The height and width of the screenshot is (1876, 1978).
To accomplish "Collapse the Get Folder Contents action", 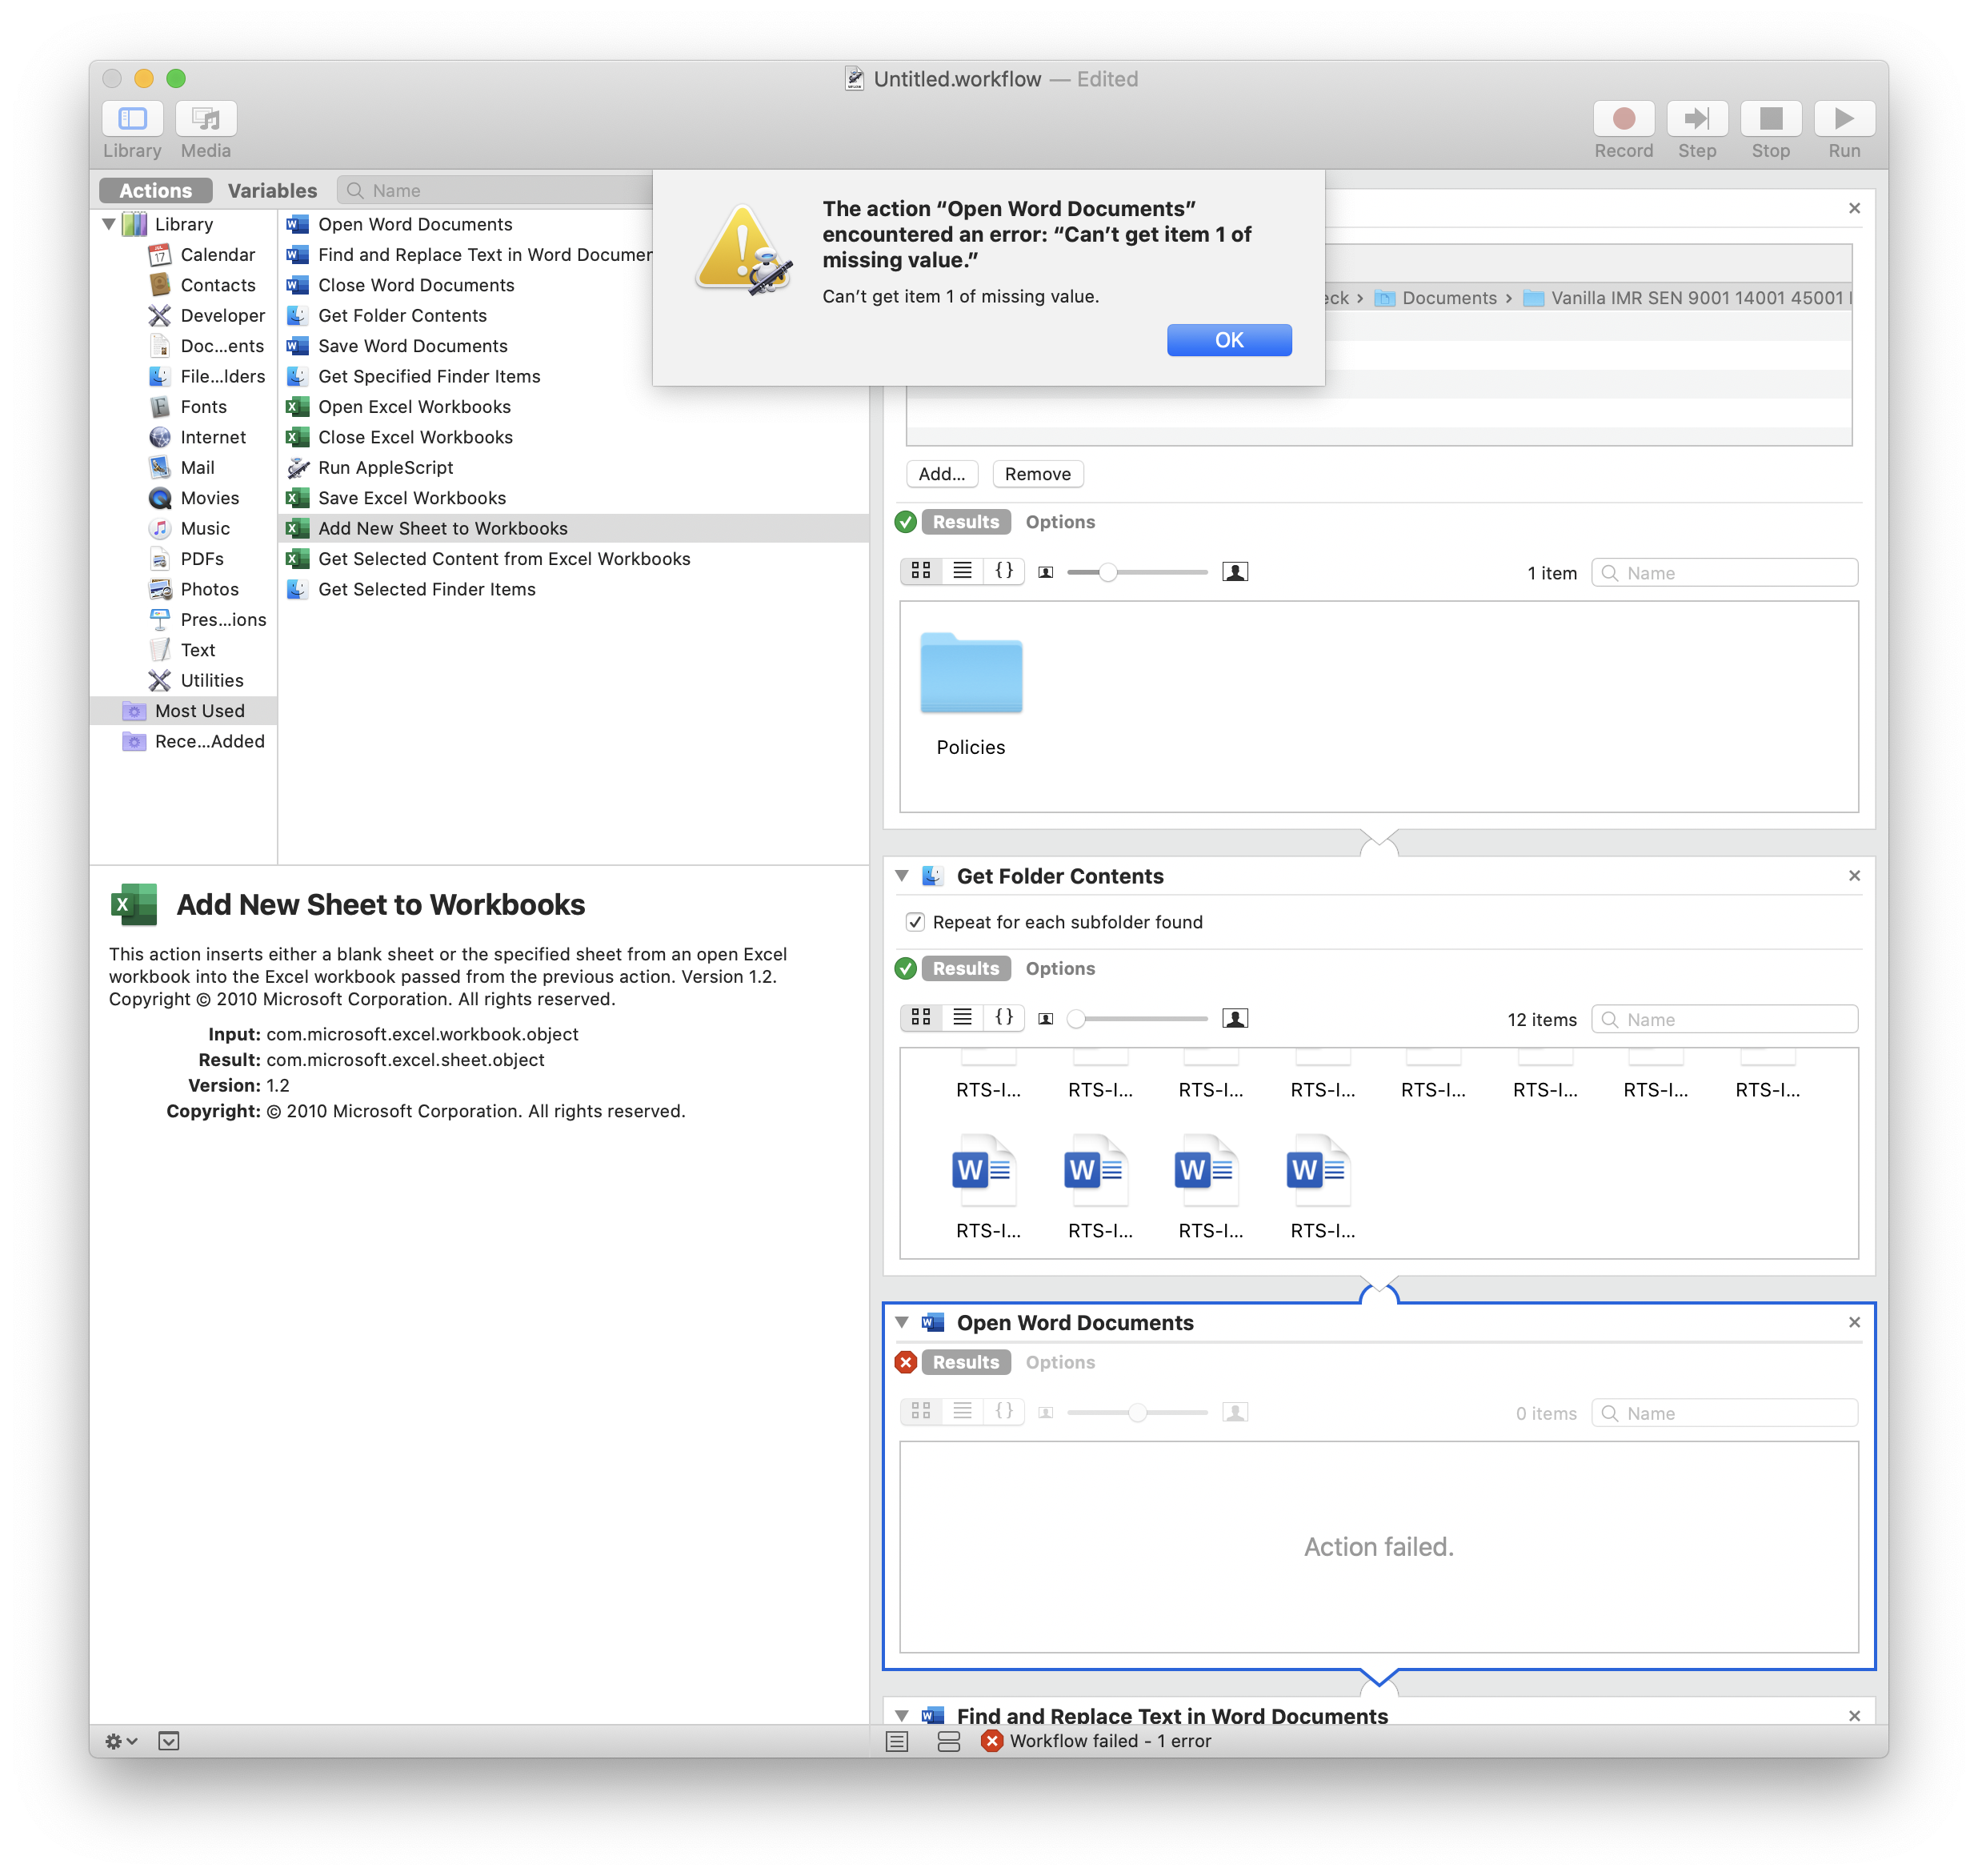I will point(902,876).
